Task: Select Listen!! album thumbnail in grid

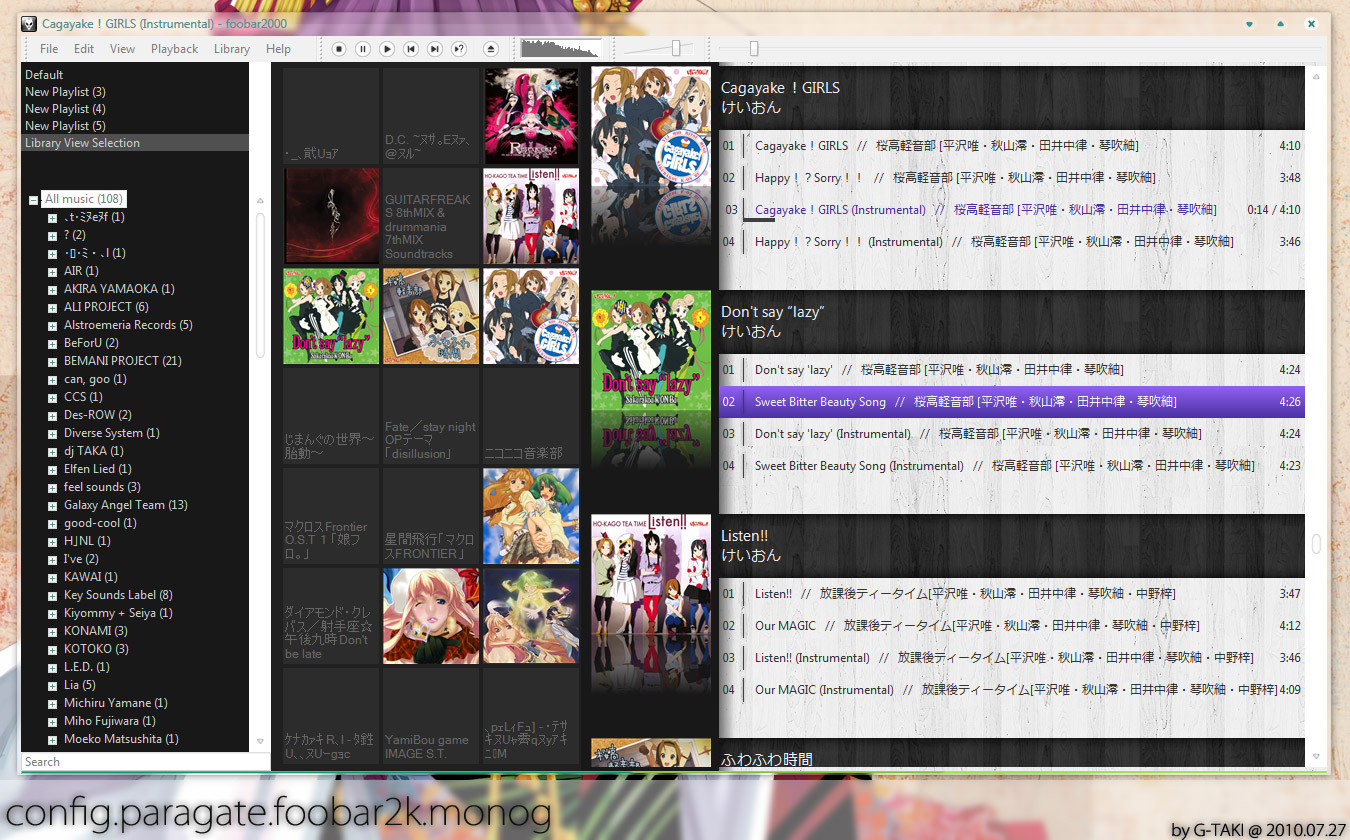Action: [x=531, y=216]
